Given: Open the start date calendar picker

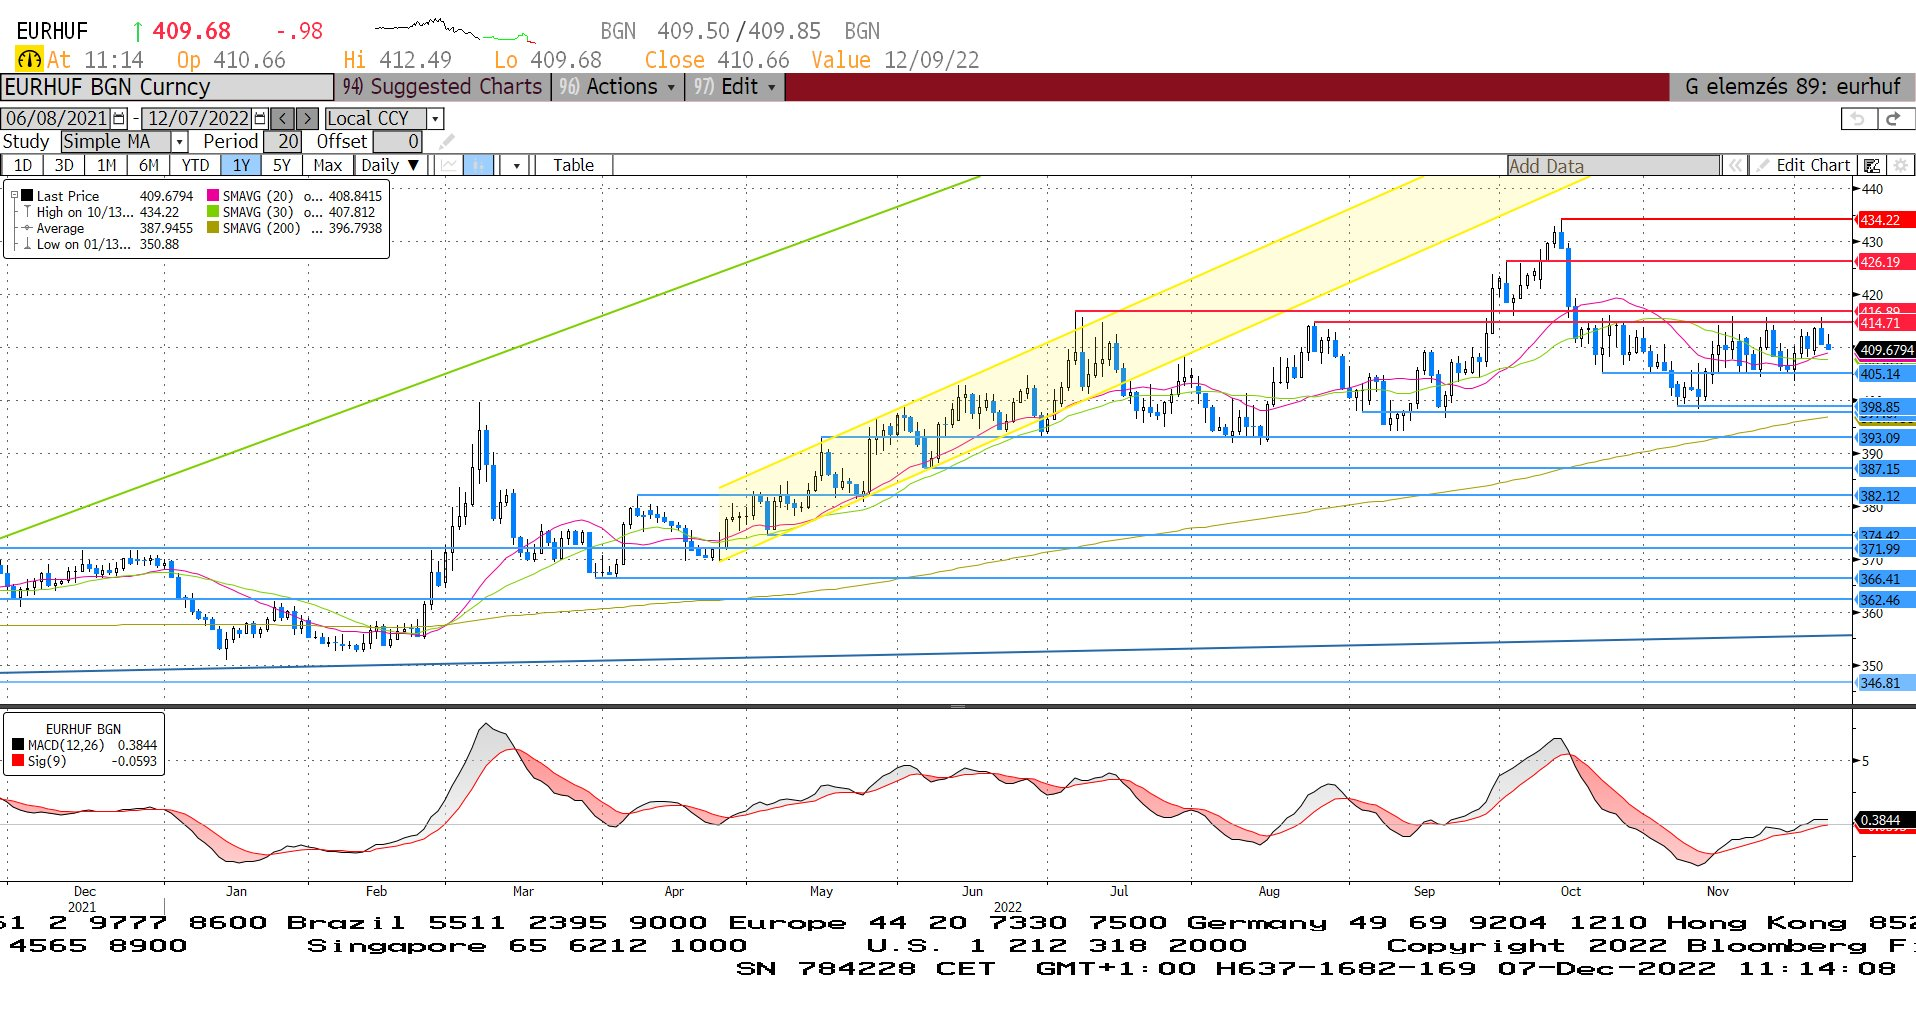Looking at the screenshot, I should coord(120,118).
